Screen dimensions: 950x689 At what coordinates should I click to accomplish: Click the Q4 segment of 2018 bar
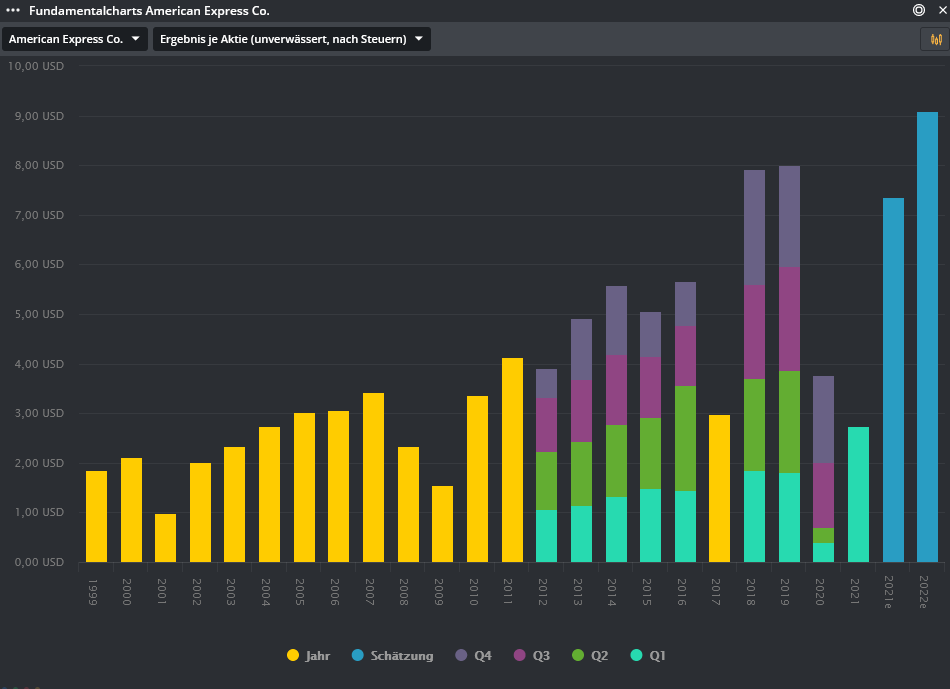[x=754, y=228]
